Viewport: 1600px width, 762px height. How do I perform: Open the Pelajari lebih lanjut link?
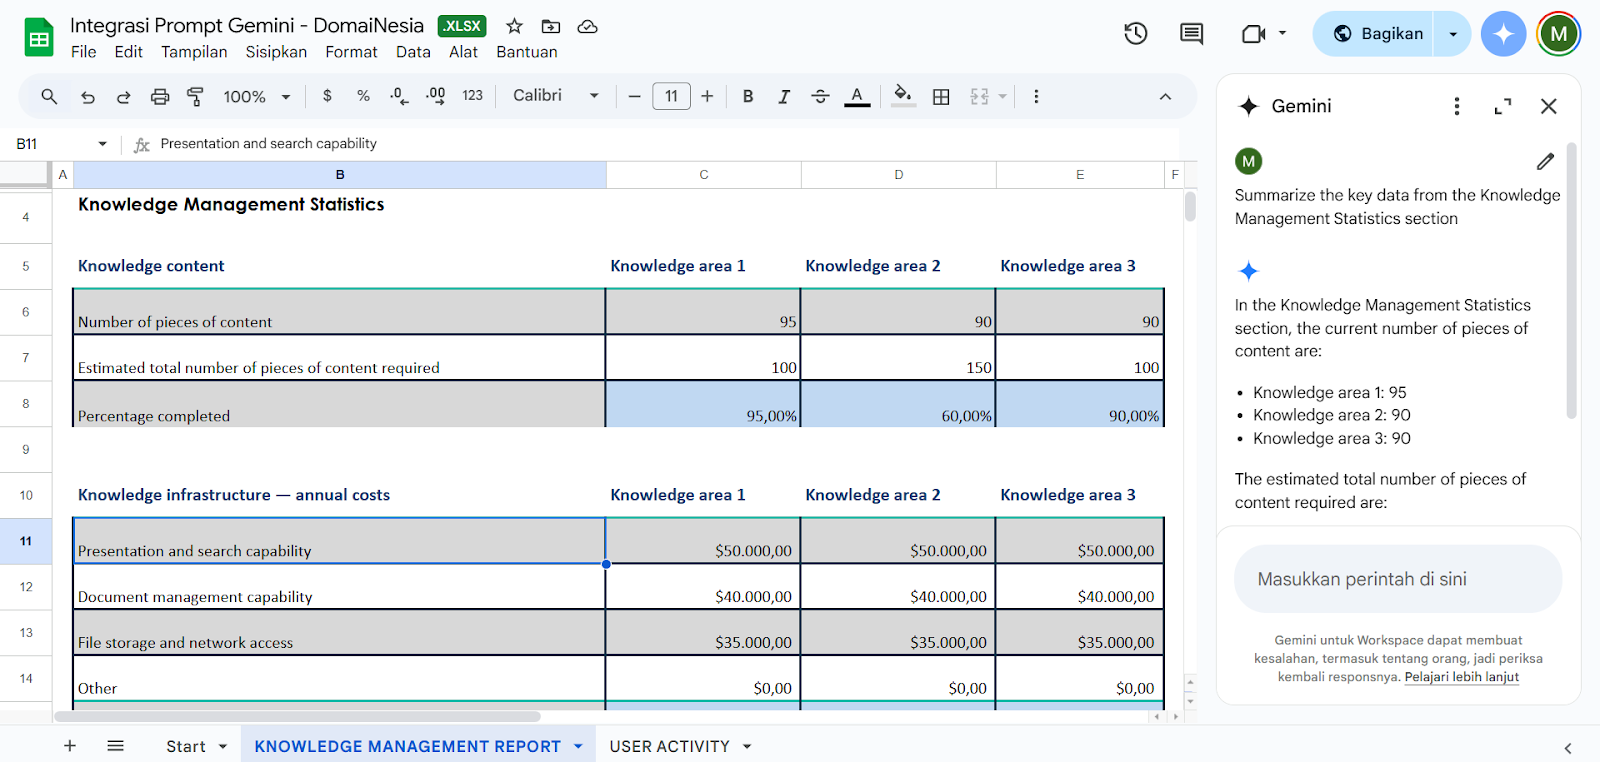point(1461,677)
